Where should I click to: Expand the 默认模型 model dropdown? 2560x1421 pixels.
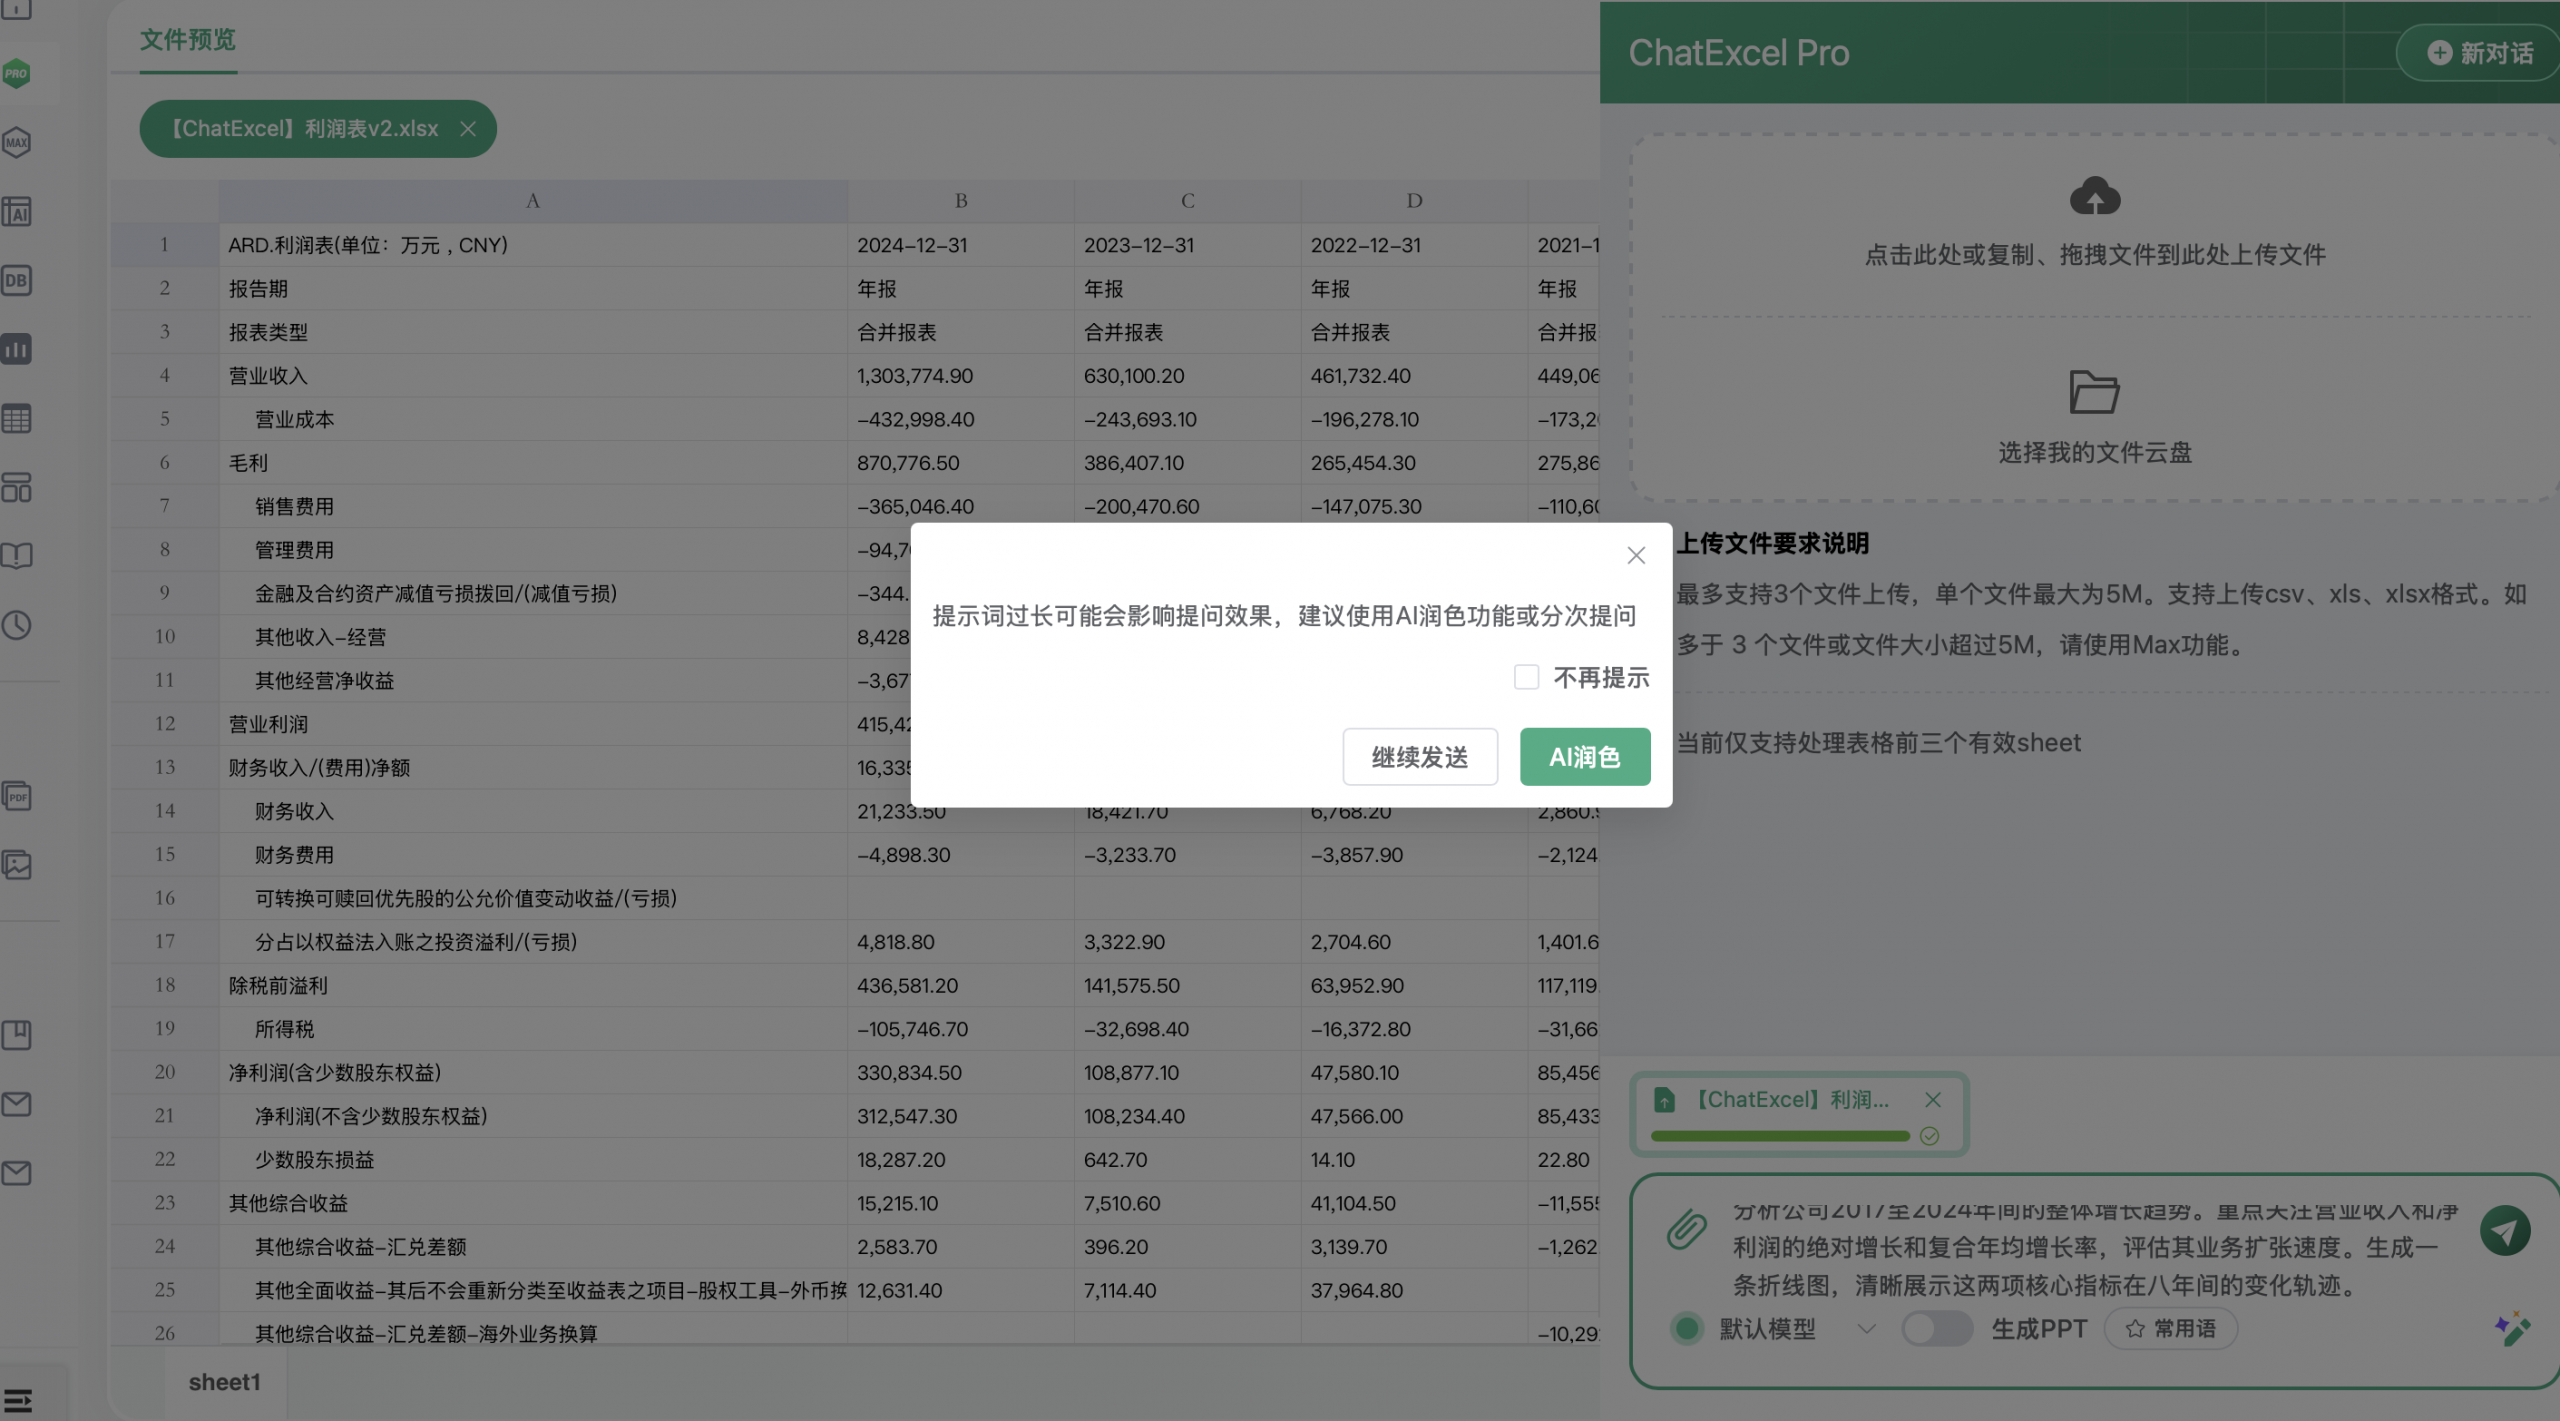click(1866, 1329)
